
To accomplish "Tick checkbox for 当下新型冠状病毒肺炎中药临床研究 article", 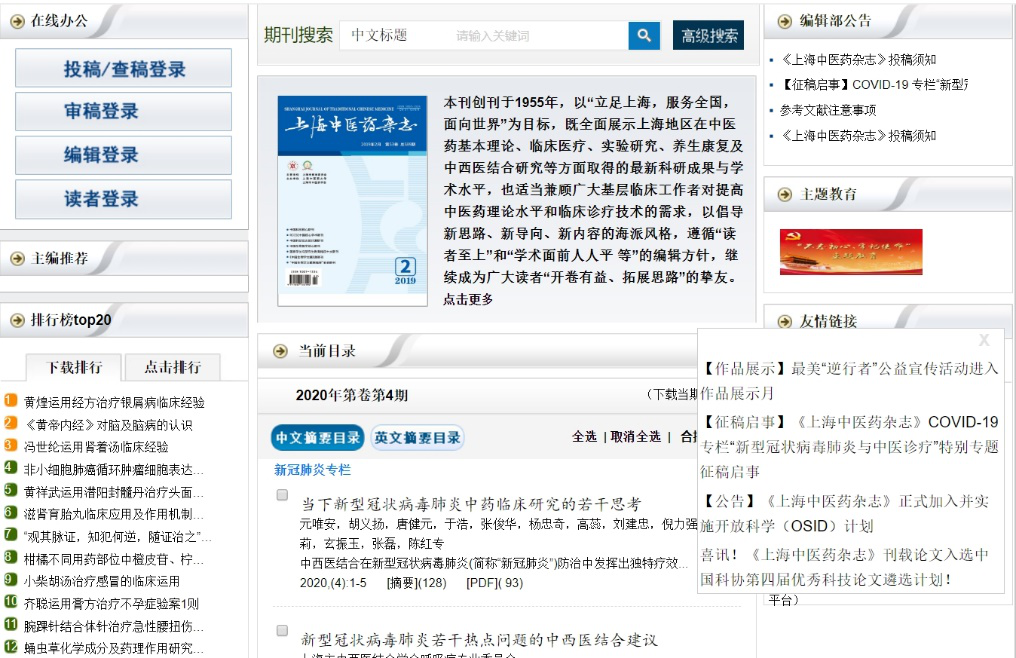I will coord(282,495).
